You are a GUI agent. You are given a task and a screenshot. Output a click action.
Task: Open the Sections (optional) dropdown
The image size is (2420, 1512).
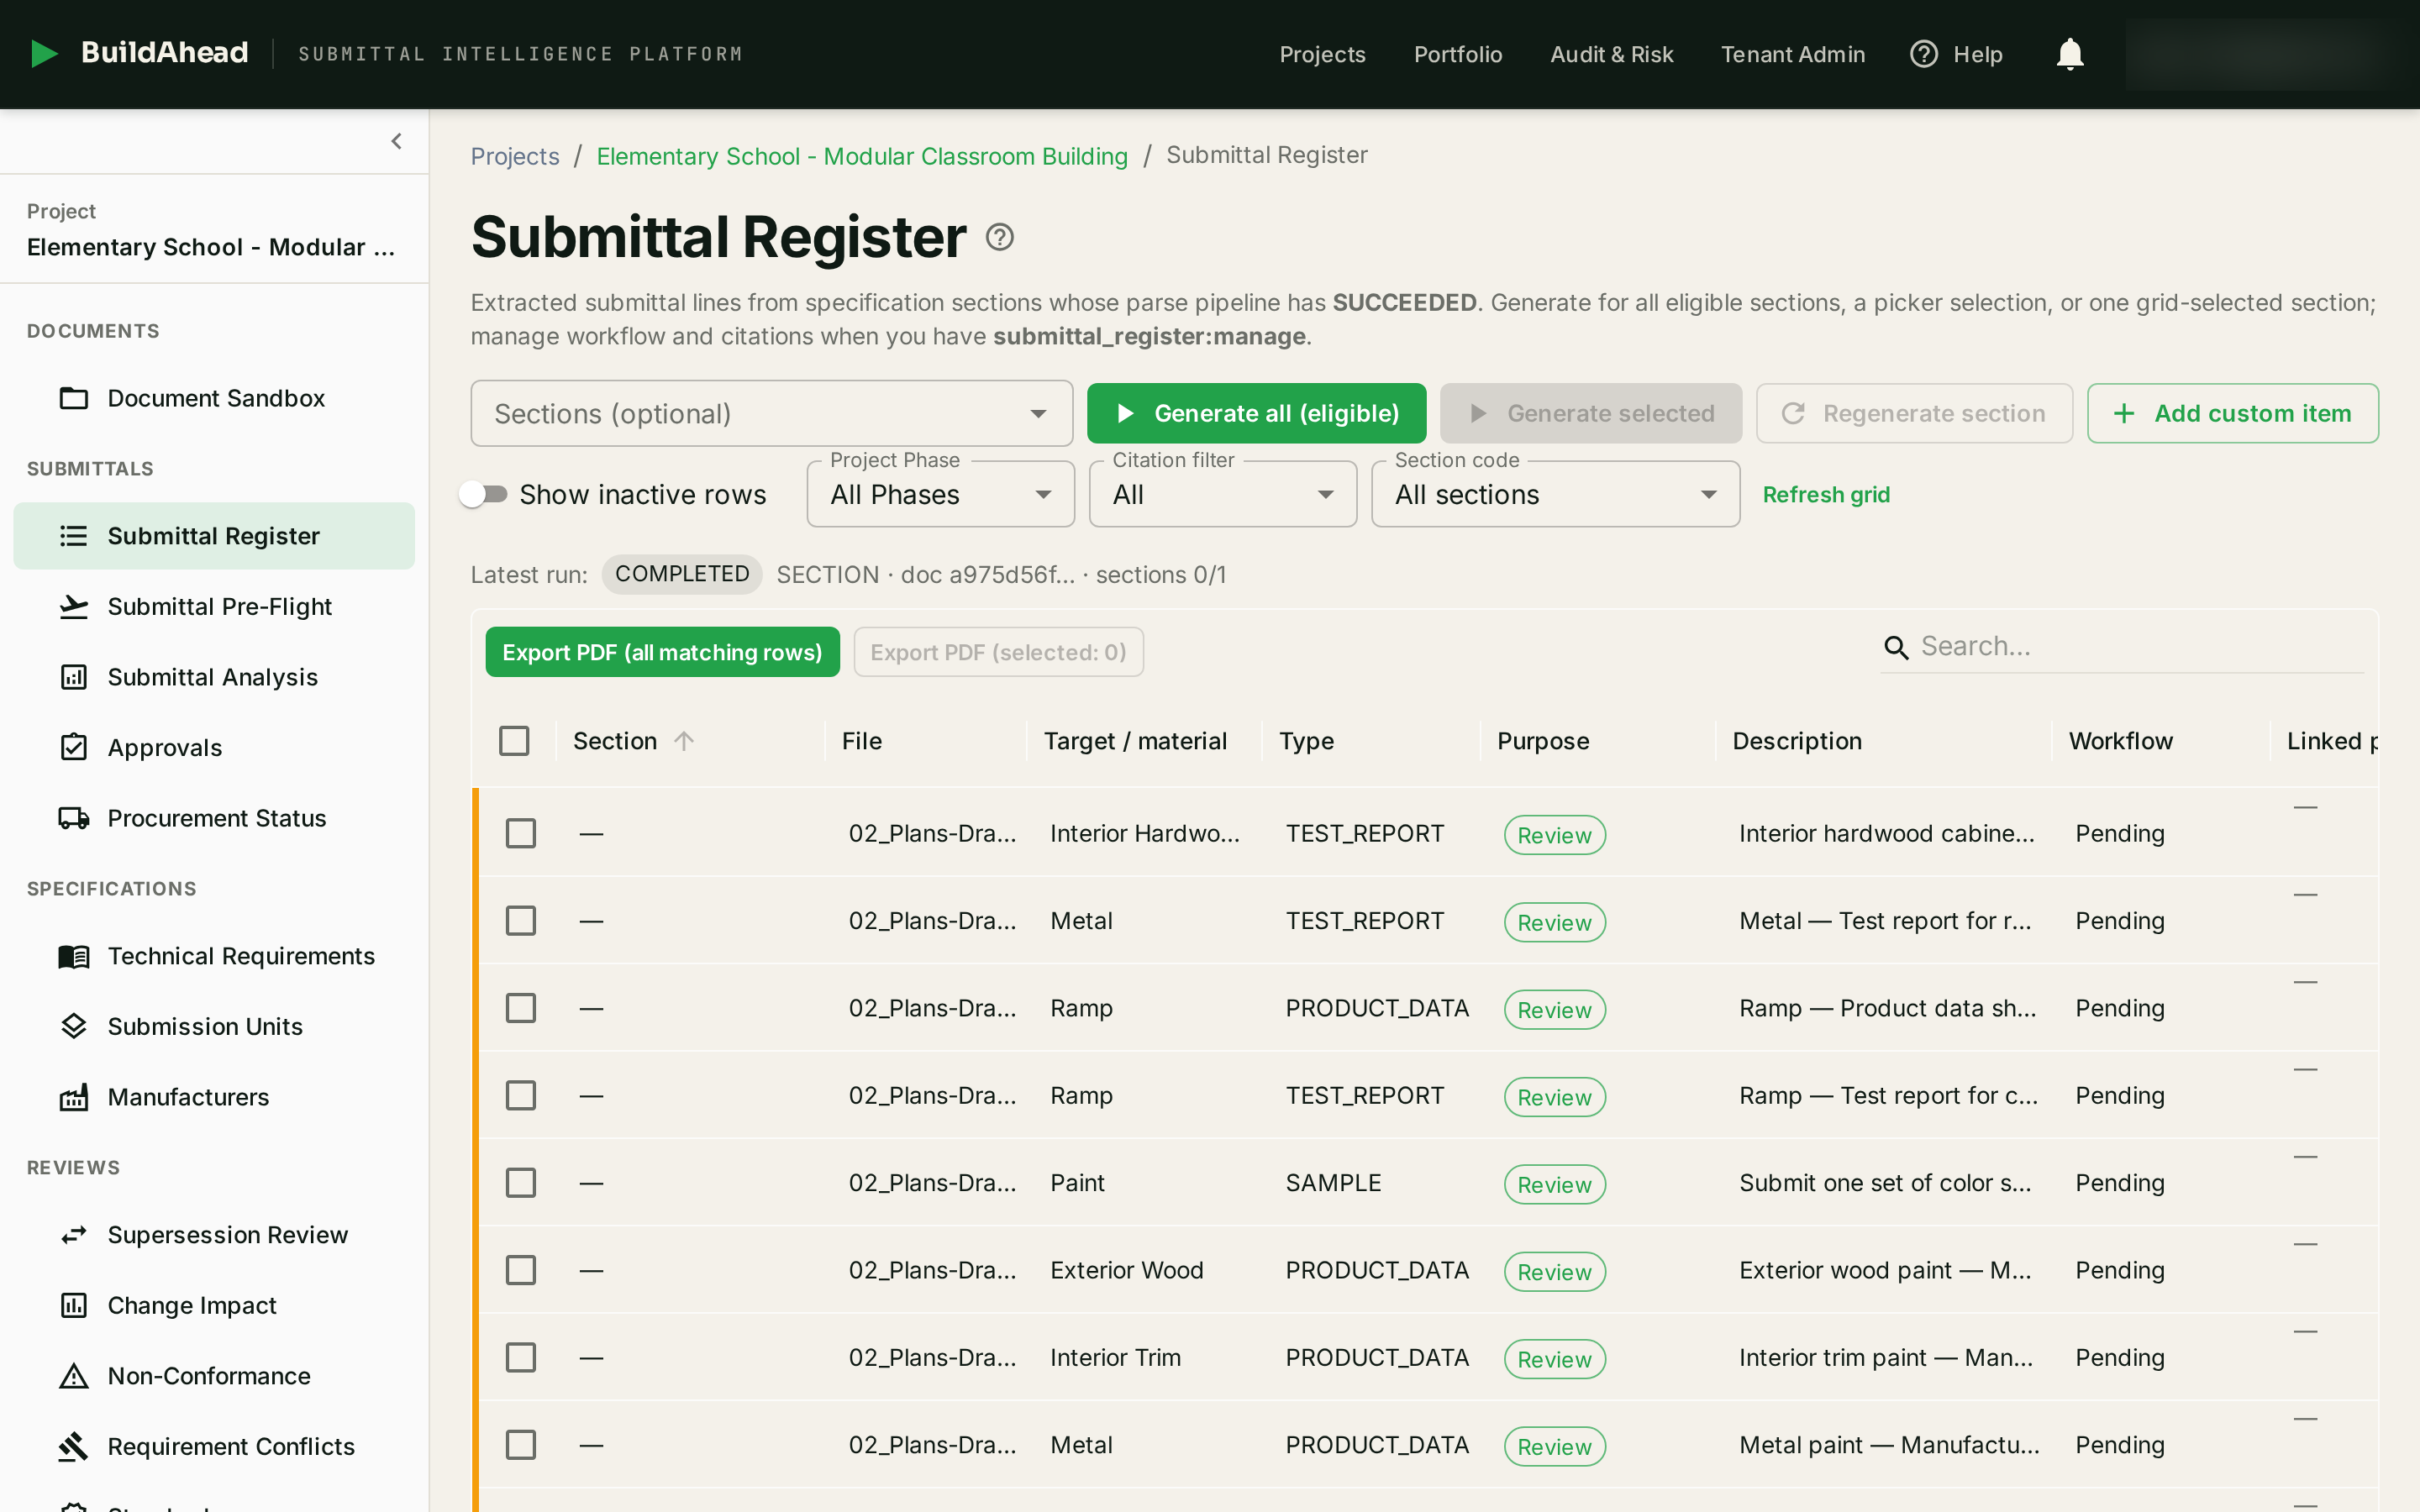coord(771,413)
